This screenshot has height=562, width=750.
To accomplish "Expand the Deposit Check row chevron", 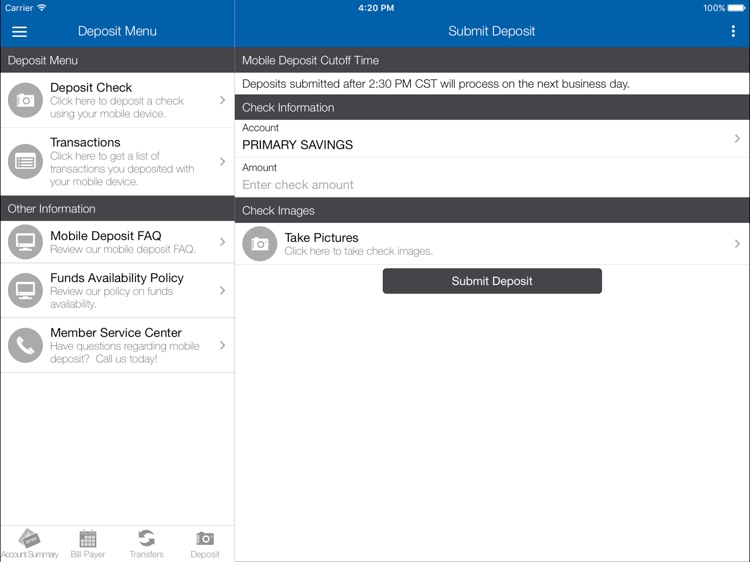I will 222,100.
